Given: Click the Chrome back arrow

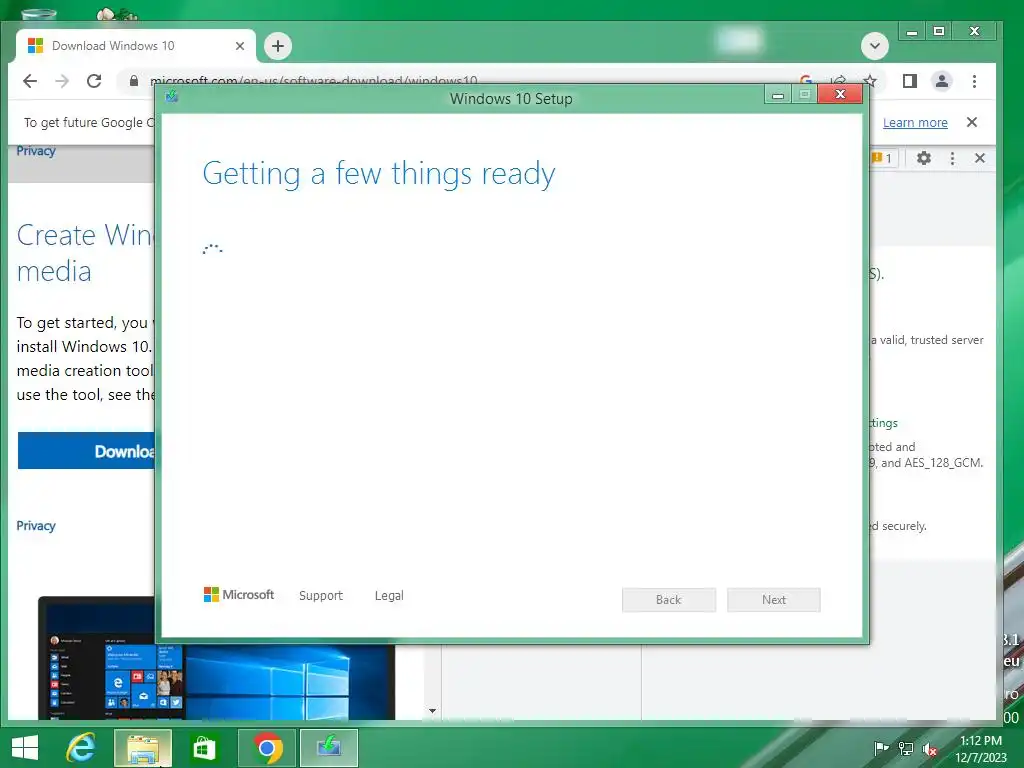Looking at the screenshot, I should pyautogui.click(x=30, y=81).
